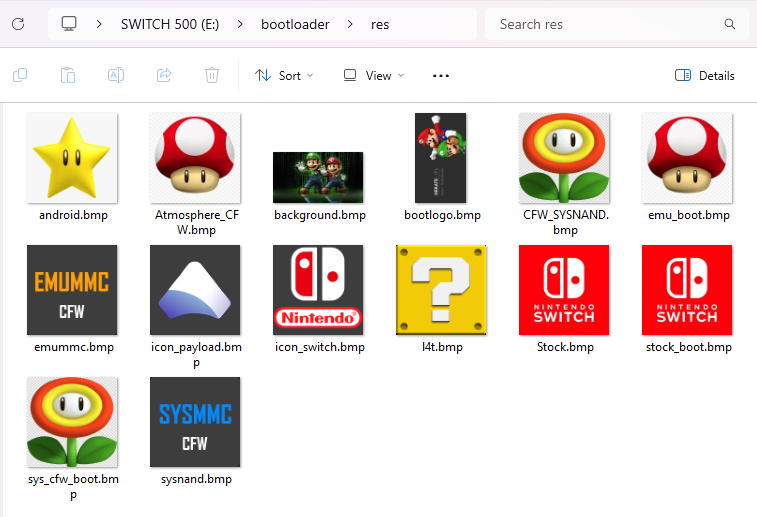The height and width of the screenshot is (517, 757).
Task: Click the background.bmp file name
Action: pyautogui.click(x=320, y=215)
